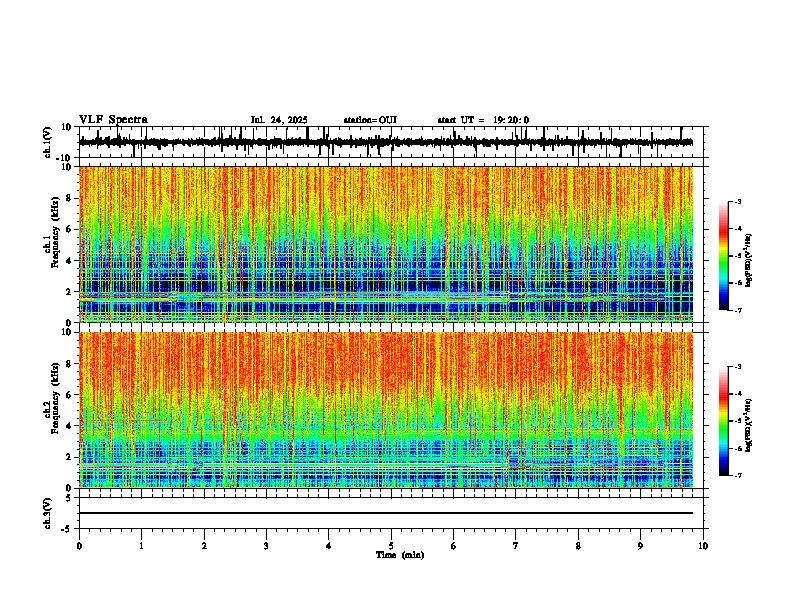
Task: Click the ch.1 'Frequency (kHz)' axis label
Action: click(x=53, y=232)
